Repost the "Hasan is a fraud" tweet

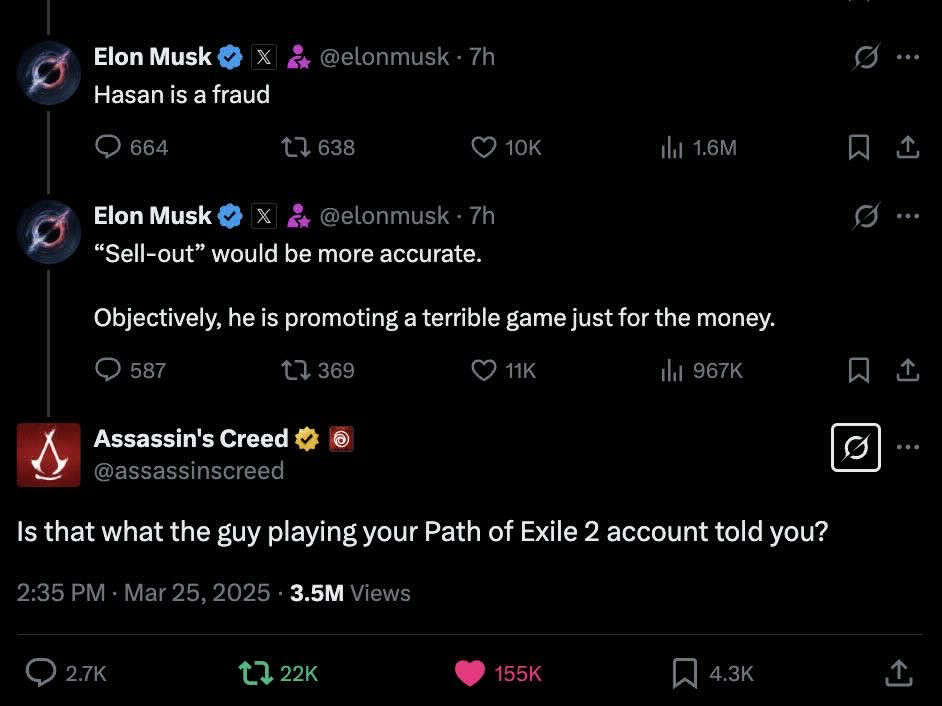point(294,148)
